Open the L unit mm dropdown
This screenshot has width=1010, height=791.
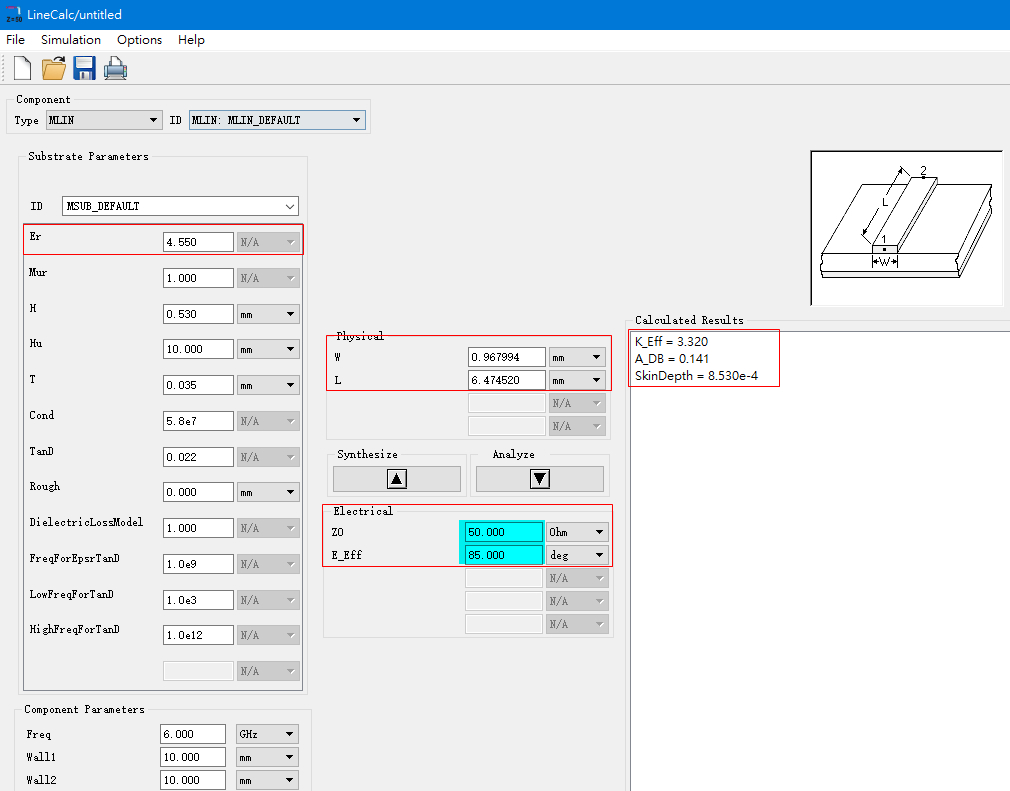coord(577,380)
